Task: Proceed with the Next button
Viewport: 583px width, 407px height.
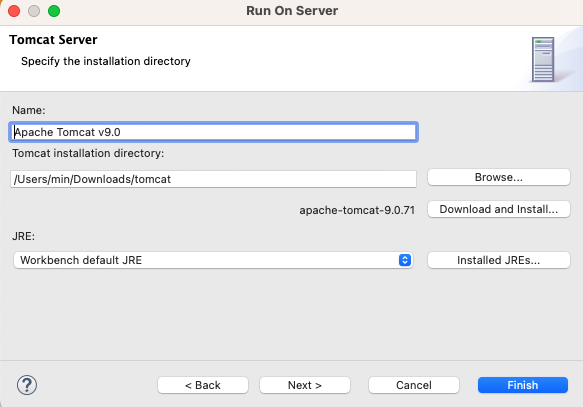Action: click(x=305, y=385)
